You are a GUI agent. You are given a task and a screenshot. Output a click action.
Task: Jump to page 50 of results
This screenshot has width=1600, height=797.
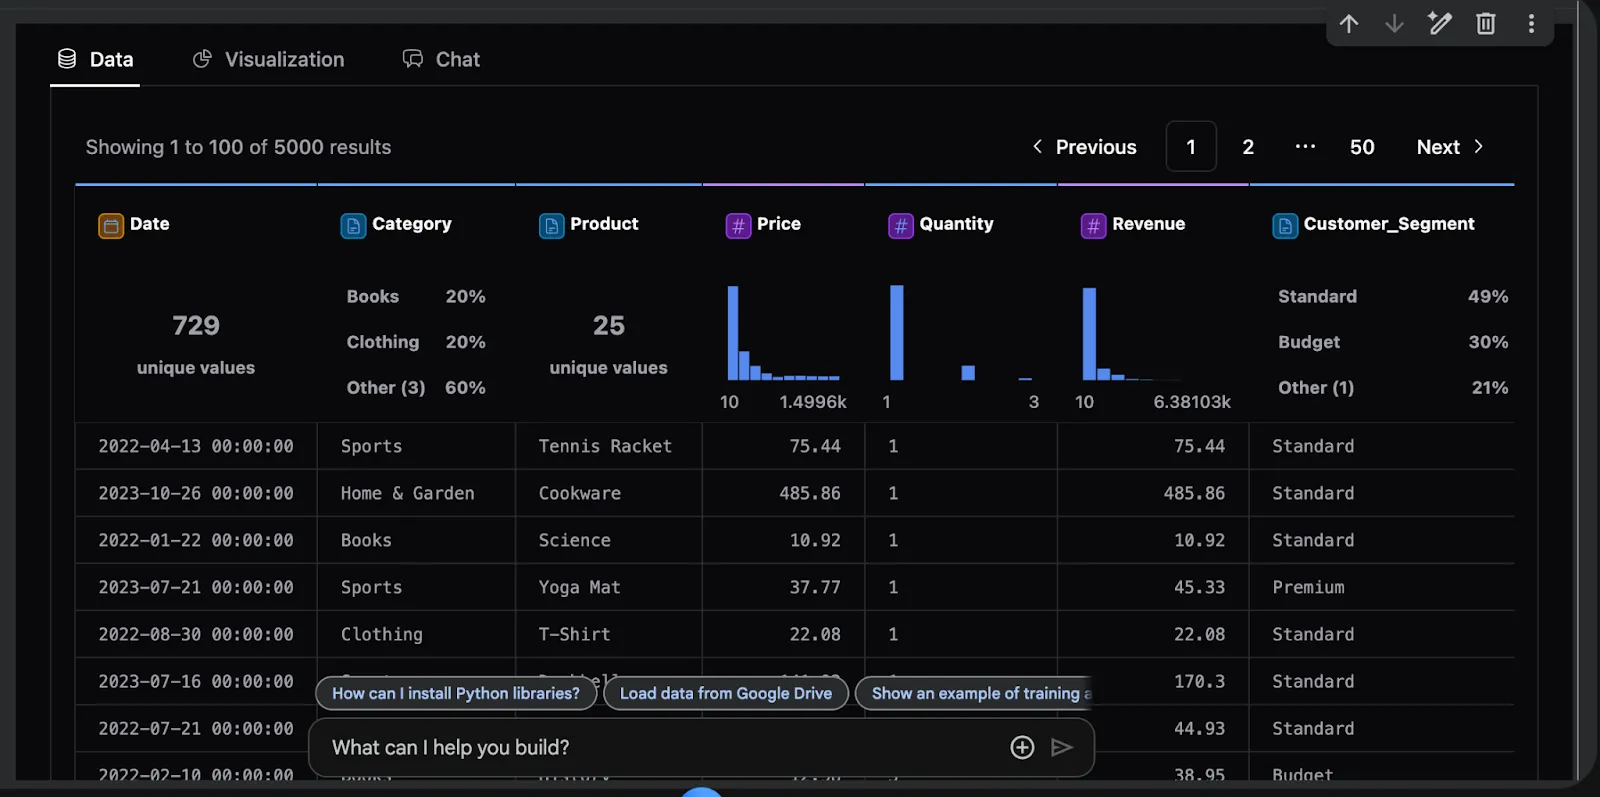tap(1362, 147)
